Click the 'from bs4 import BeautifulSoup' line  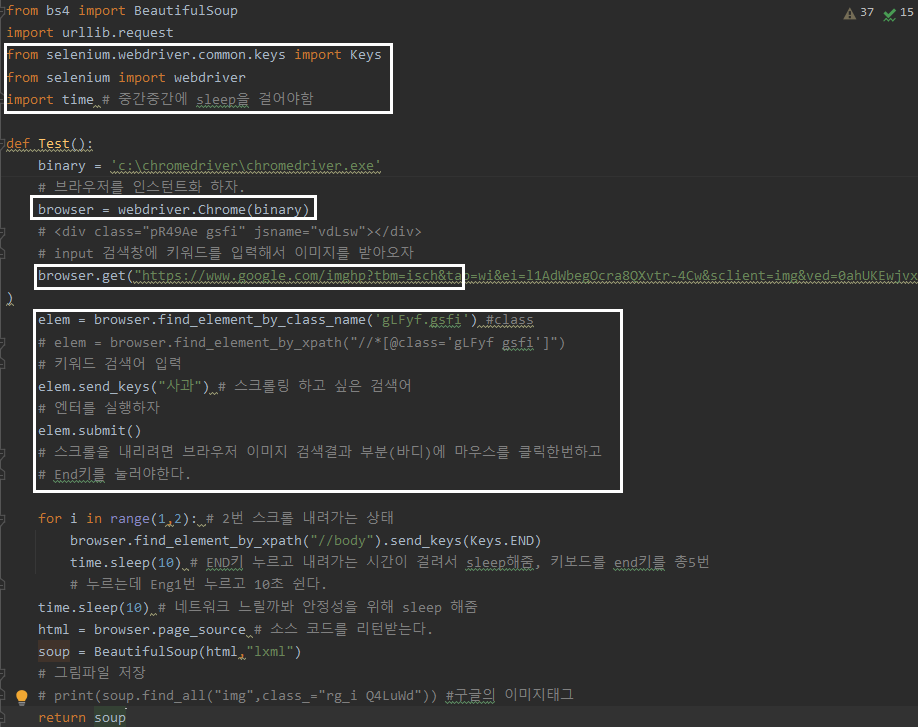coord(122,11)
